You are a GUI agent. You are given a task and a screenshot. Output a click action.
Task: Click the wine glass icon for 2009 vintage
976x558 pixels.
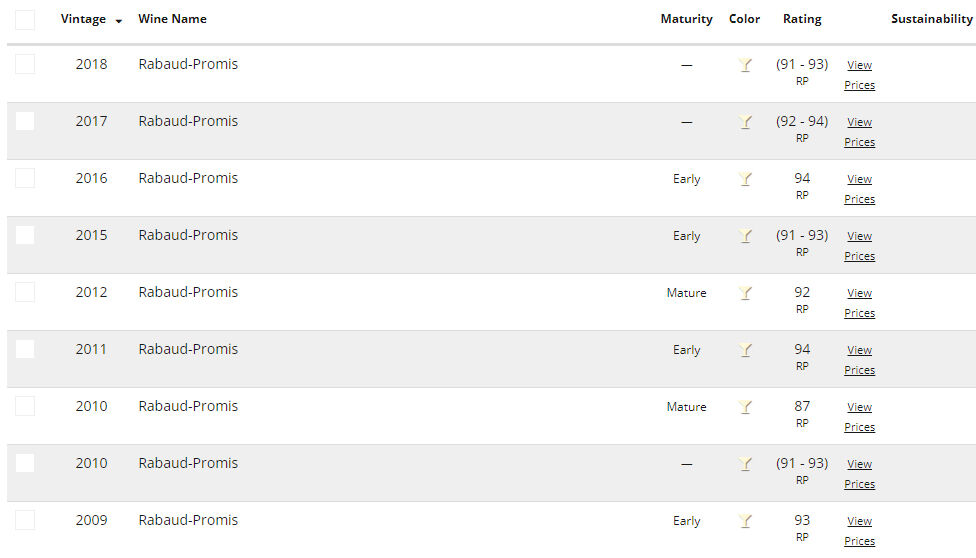pos(745,521)
